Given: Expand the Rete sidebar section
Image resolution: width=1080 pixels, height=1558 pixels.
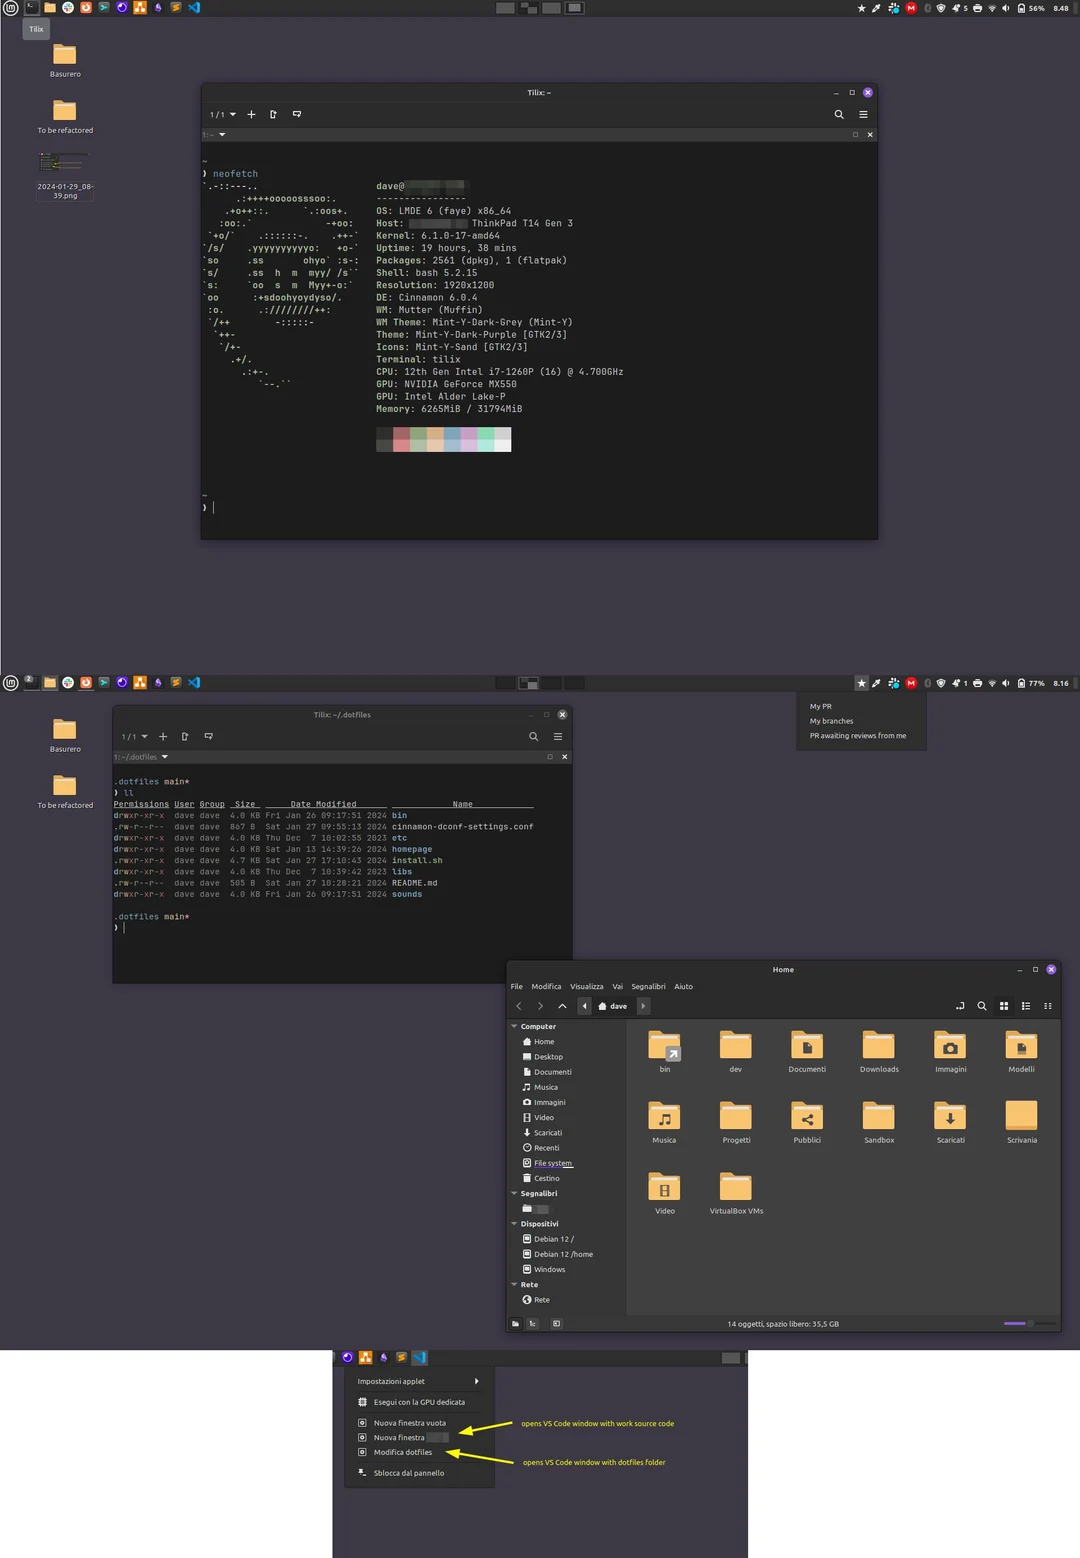Looking at the screenshot, I should pos(514,1284).
